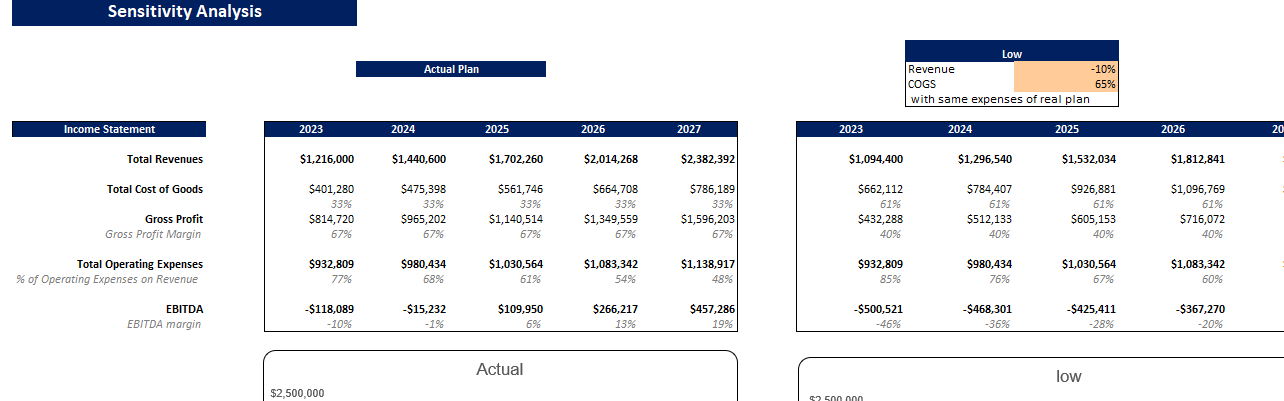Click gross profit value $1,596,203
The width and height of the screenshot is (1284, 401).
(x=708, y=219)
